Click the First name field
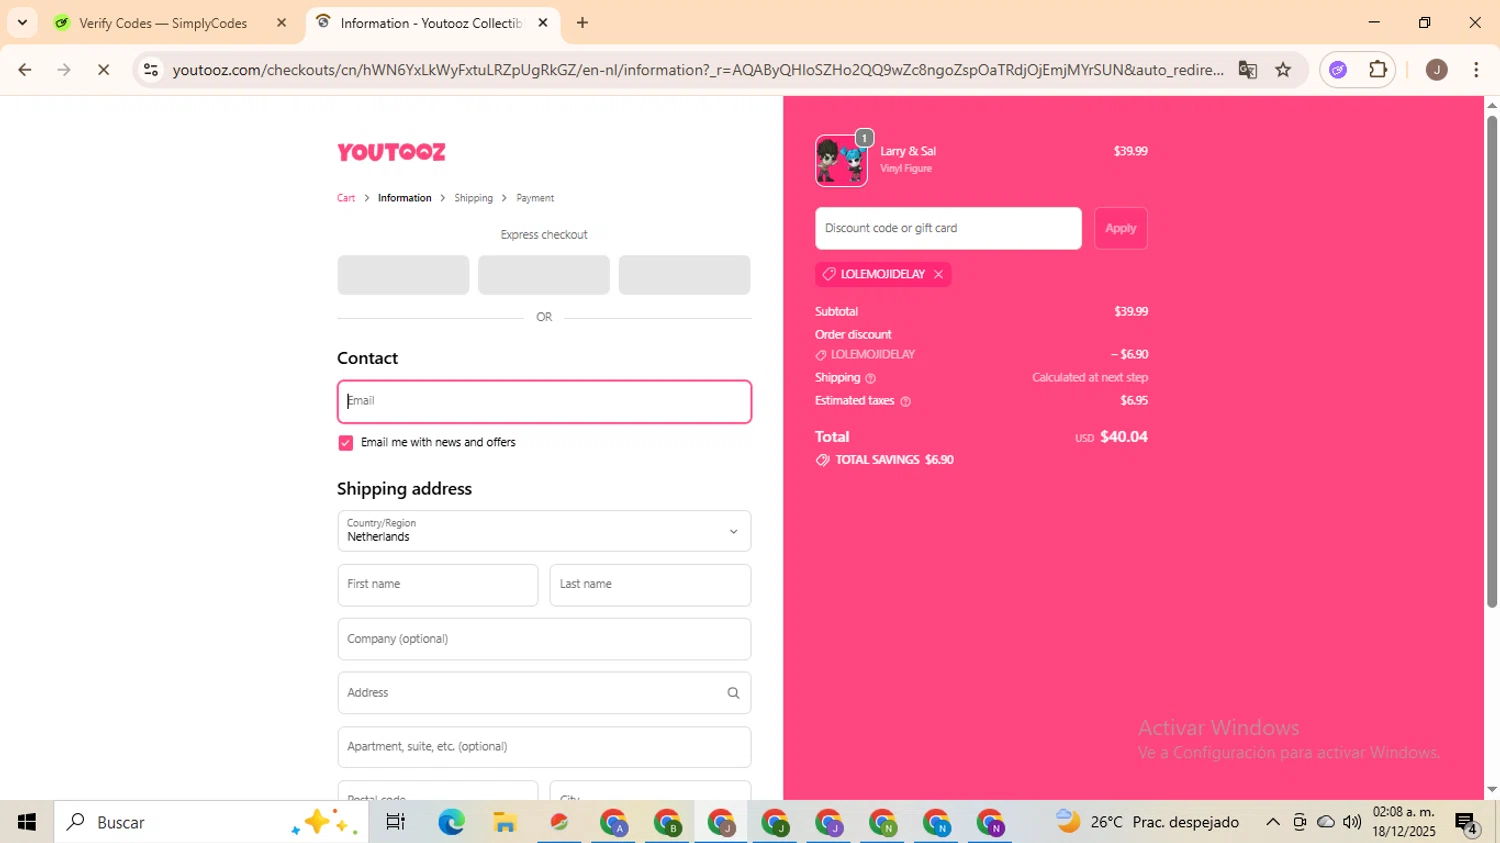 pos(438,585)
